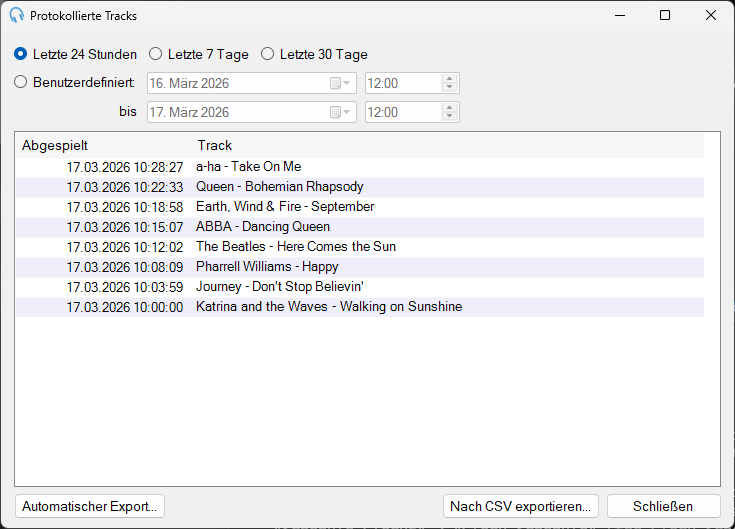Maximize the Protokollierte Tracks window
The width and height of the screenshot is (735, 529).
point(665,15)
